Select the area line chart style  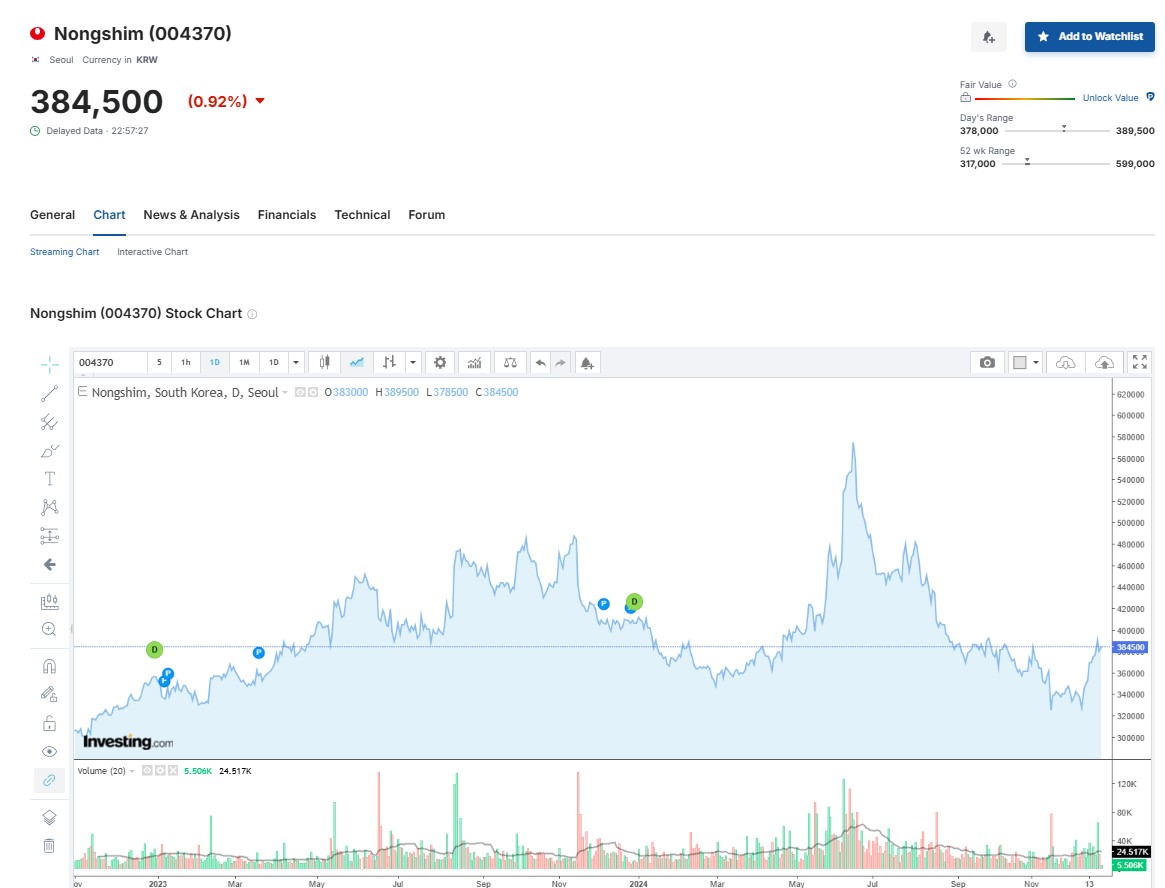(x=357, y=363)
